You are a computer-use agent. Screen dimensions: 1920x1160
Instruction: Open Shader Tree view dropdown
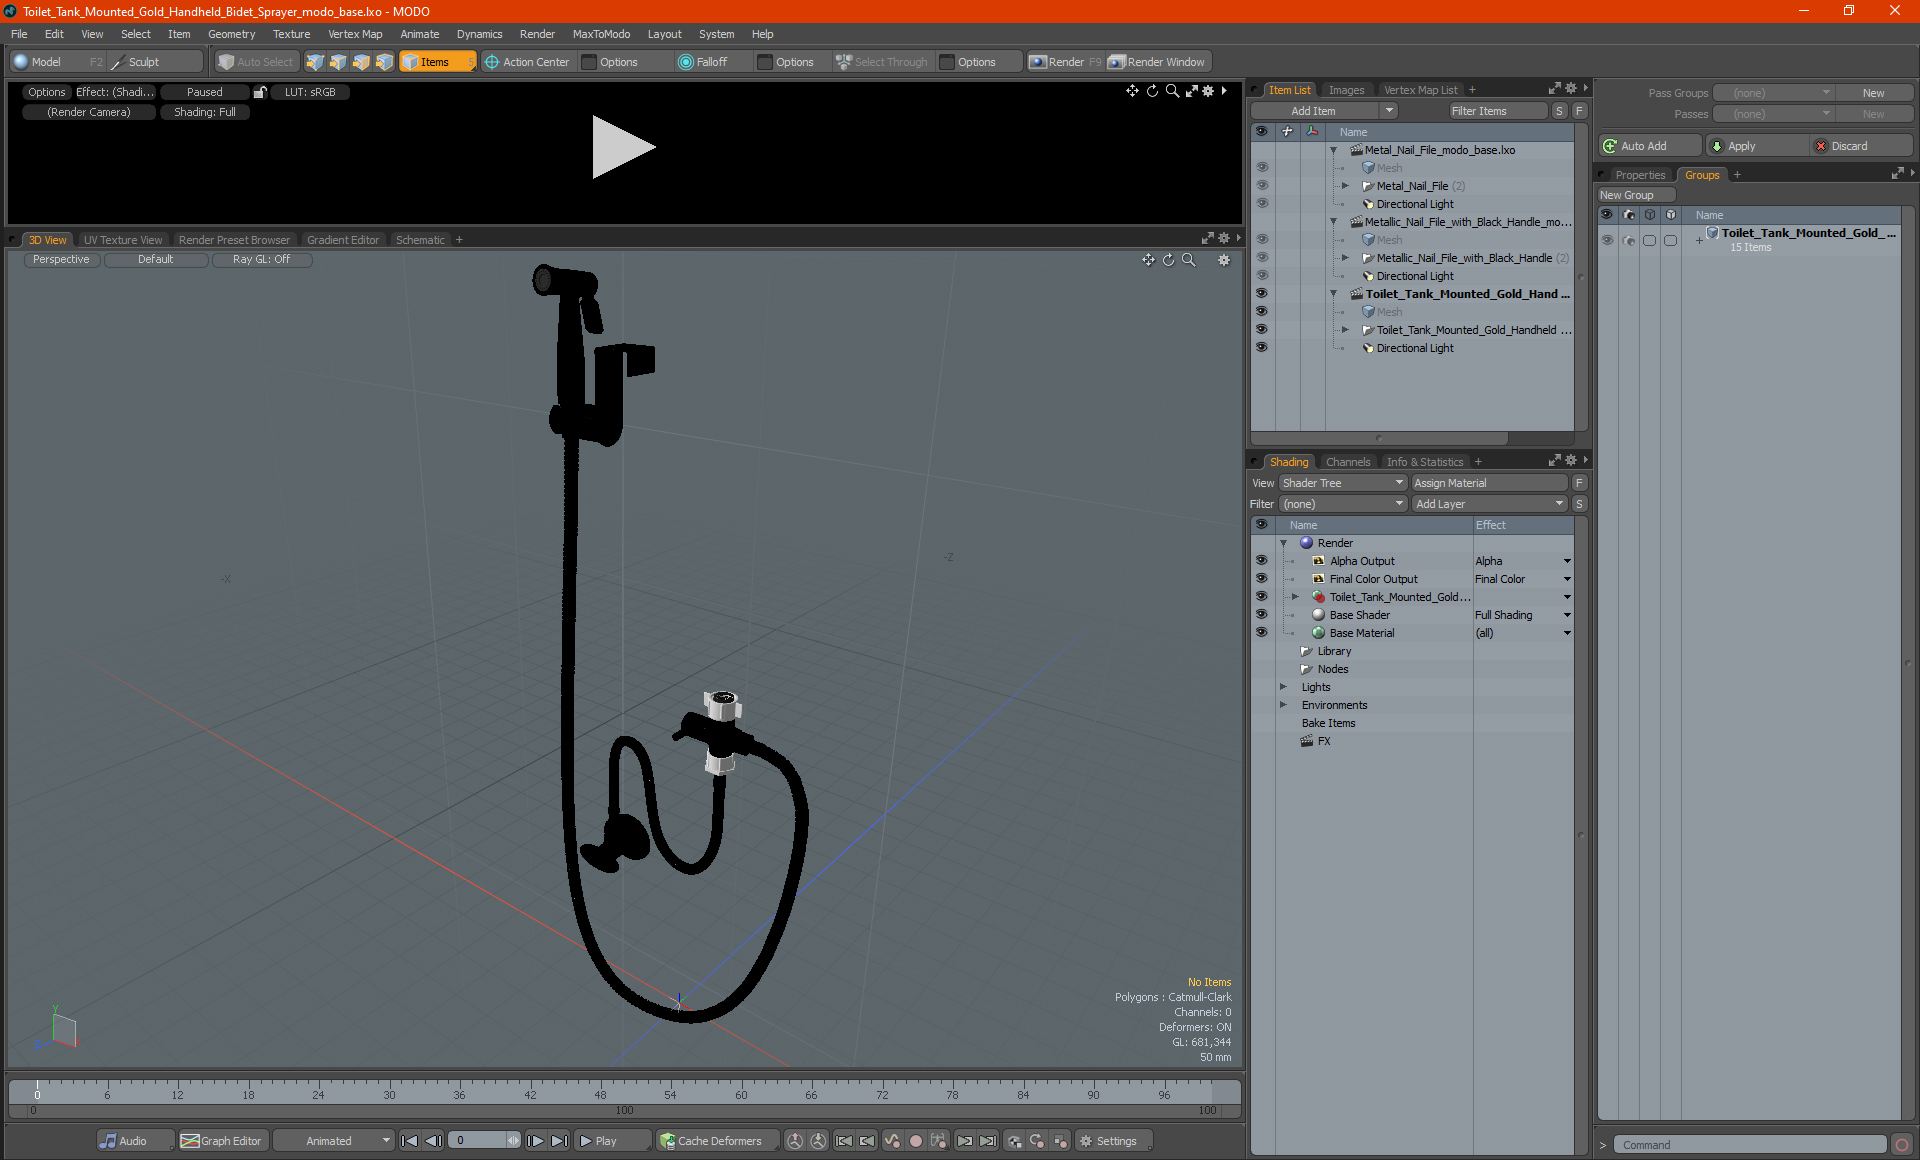(x=1343, y=483)
